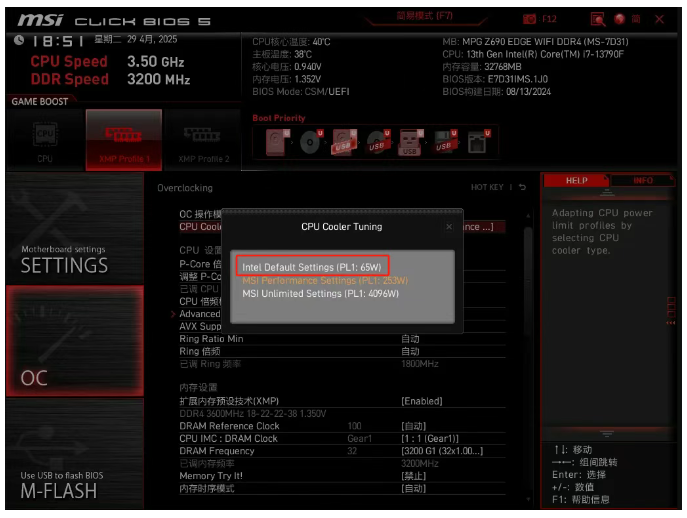
Task: Click the clock time display
Action: point(57,41)
